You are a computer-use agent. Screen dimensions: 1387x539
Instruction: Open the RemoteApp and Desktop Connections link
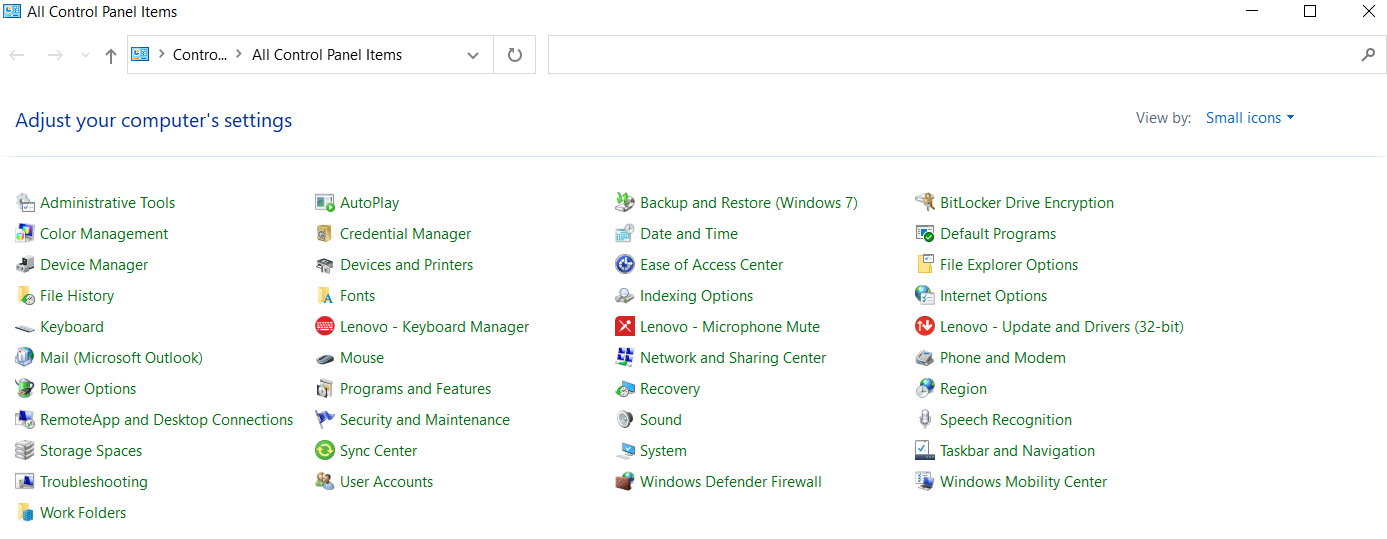[x=166, y=420]
